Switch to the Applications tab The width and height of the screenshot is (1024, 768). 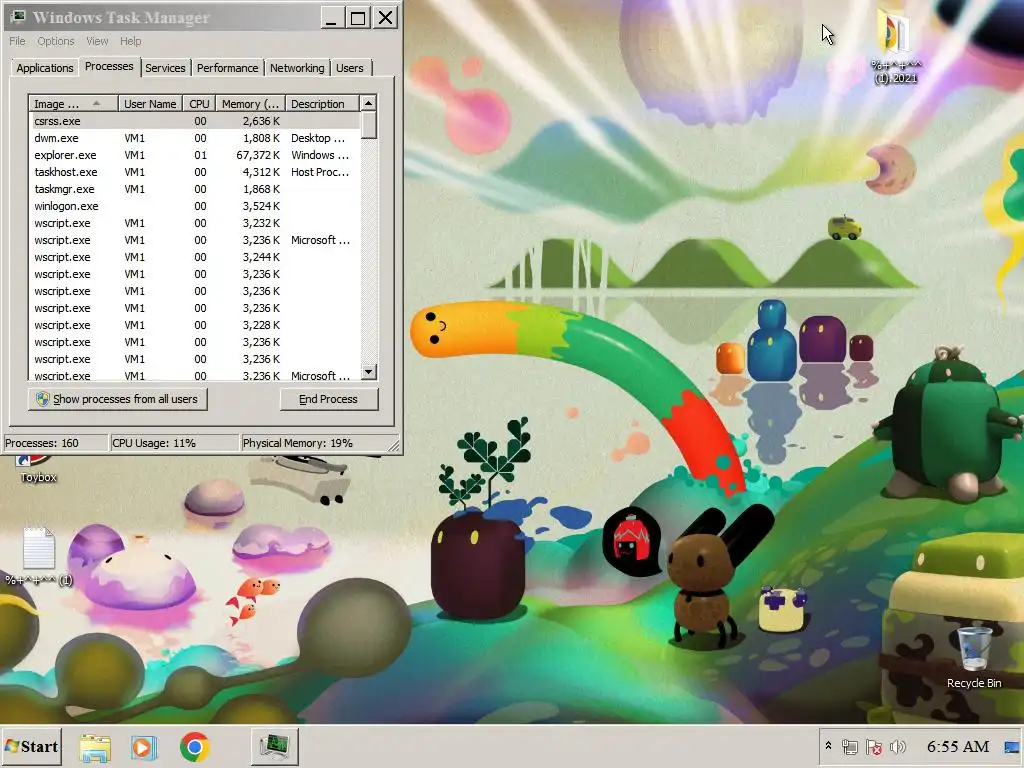(x=44, y=68)
